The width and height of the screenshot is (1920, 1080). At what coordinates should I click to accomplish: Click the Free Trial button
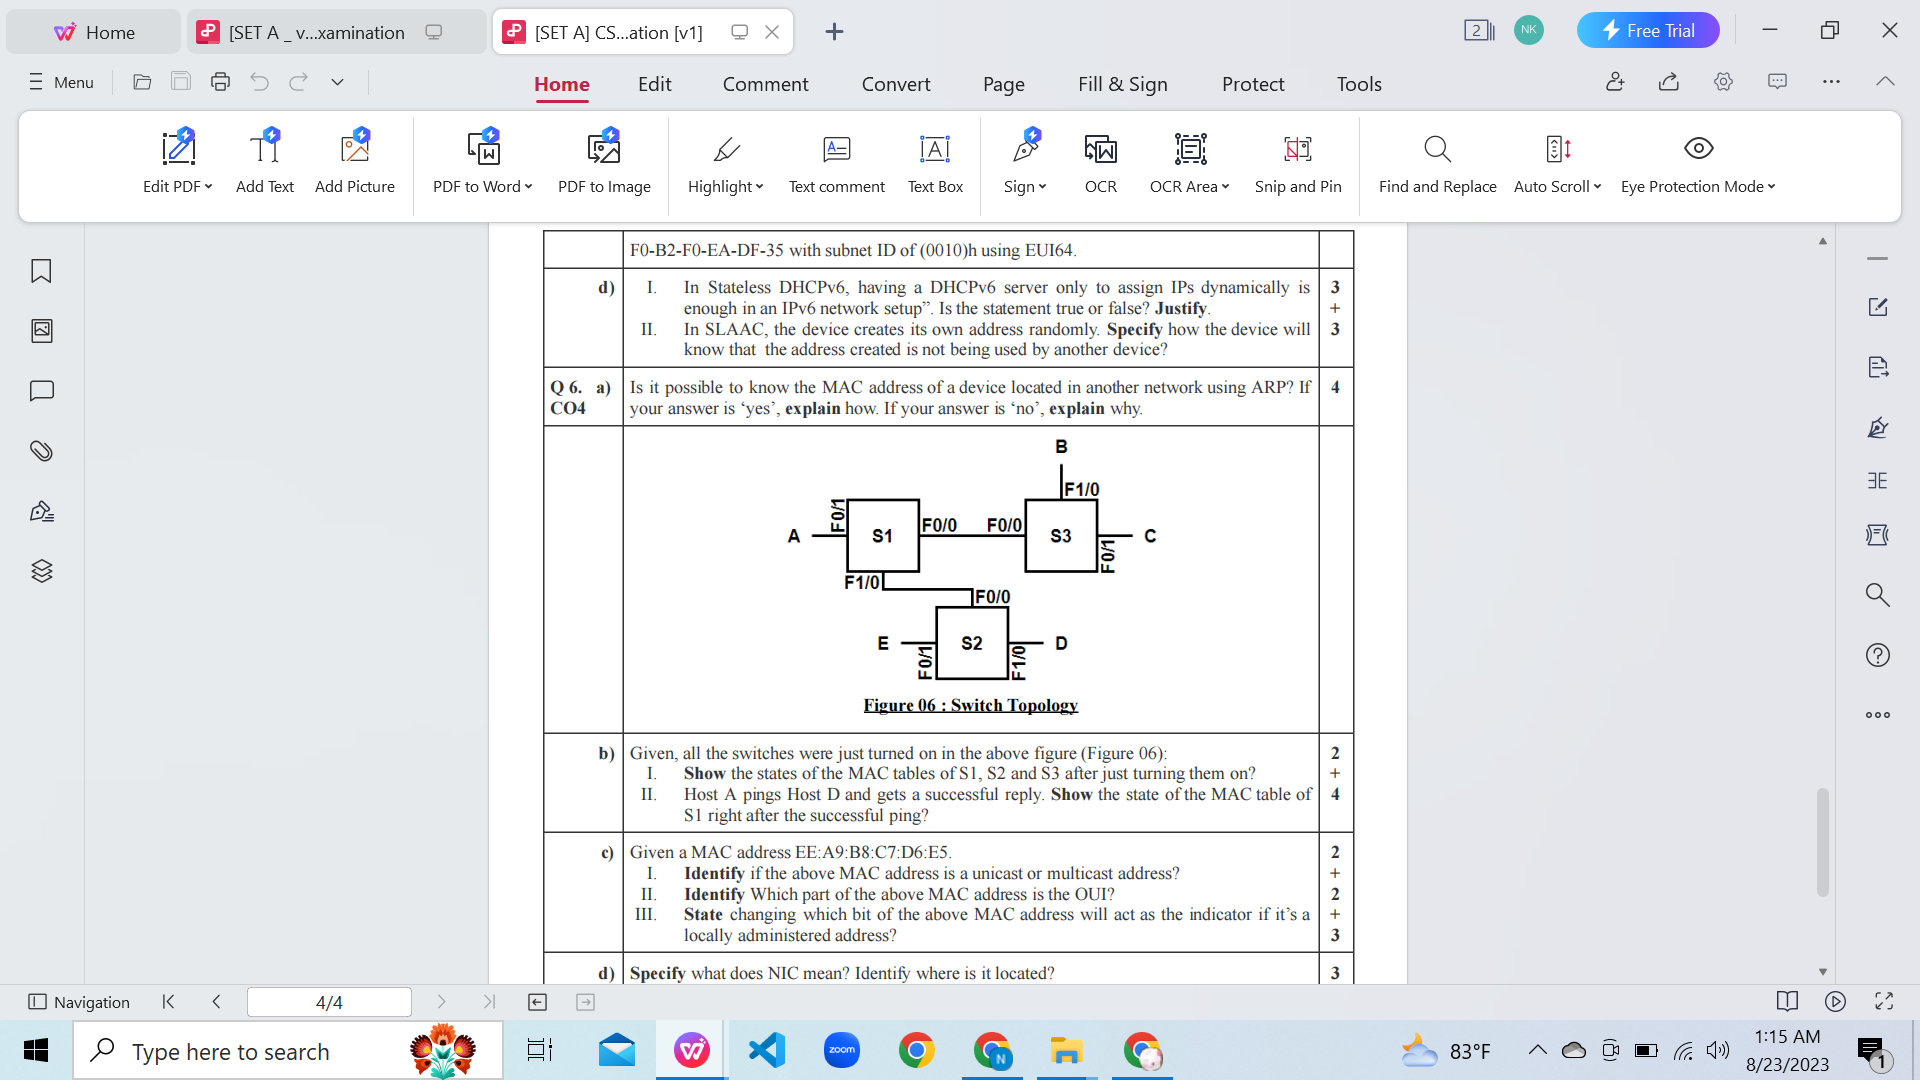click(1648, 30)
